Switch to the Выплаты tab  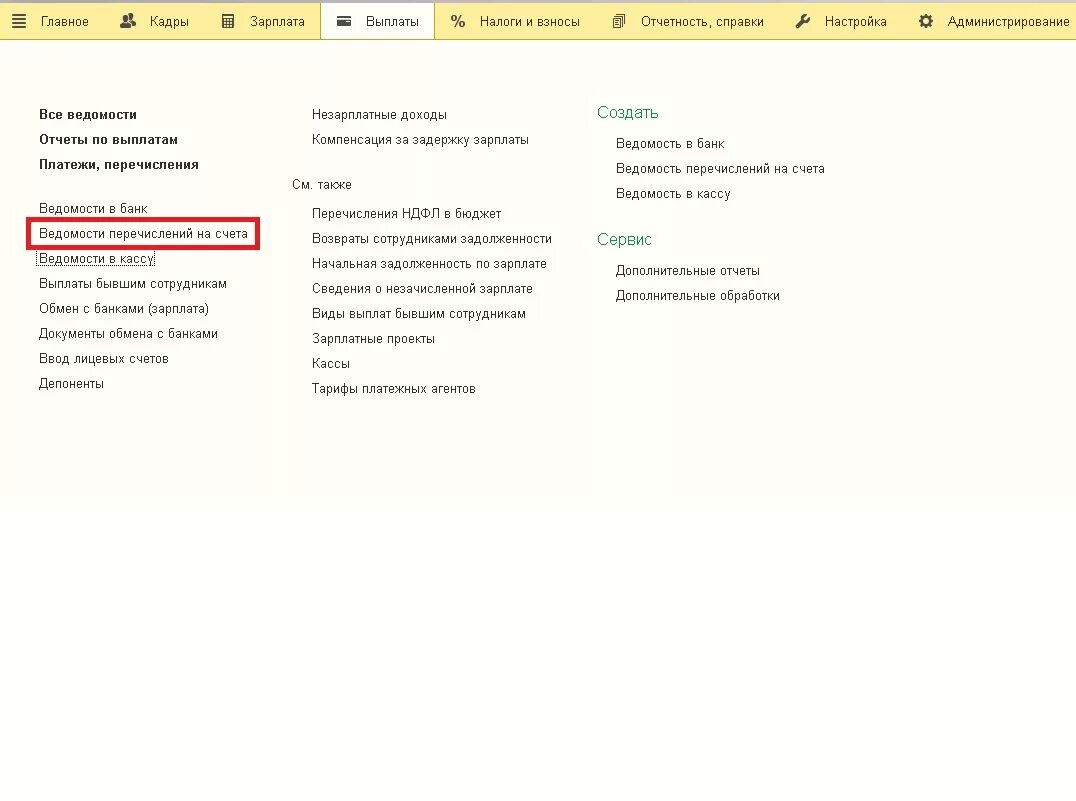point(377,19)
